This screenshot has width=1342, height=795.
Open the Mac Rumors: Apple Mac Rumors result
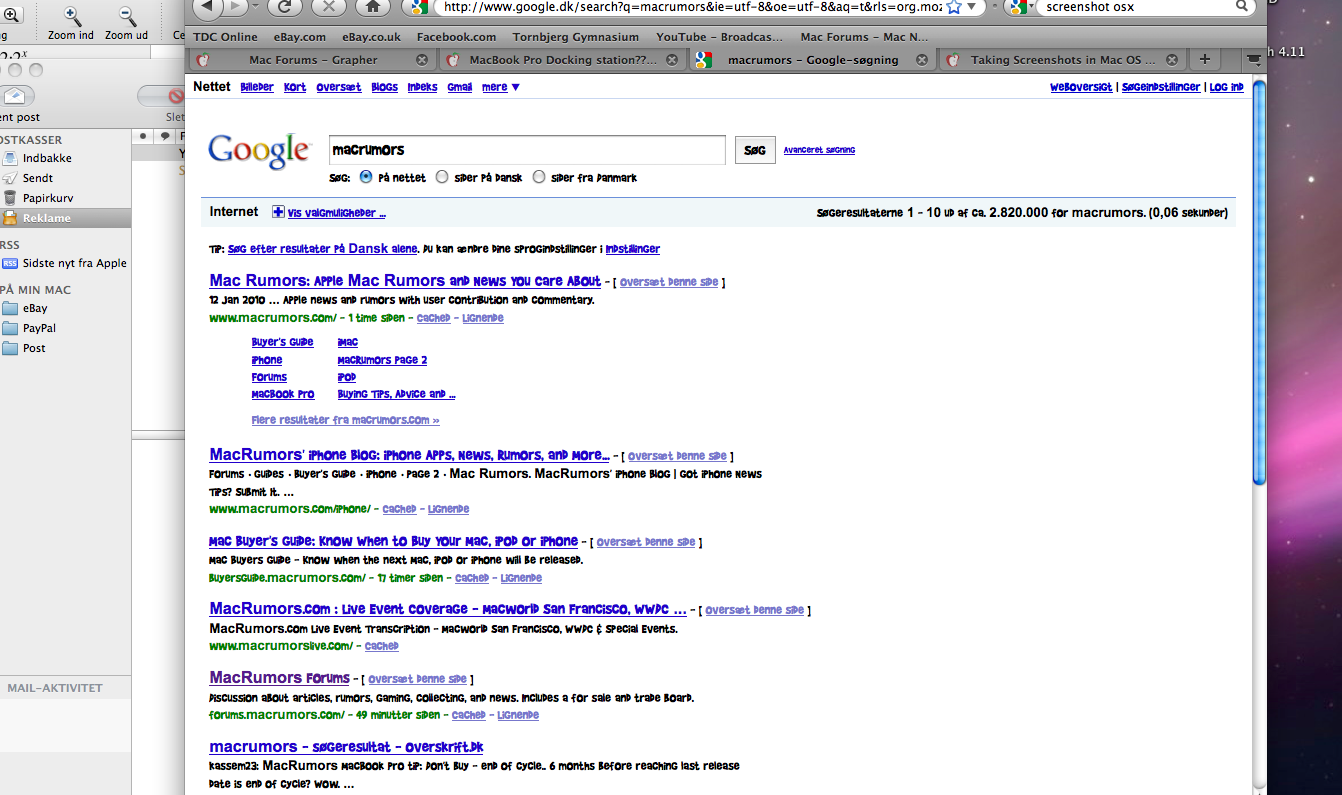tap(405, 281)
